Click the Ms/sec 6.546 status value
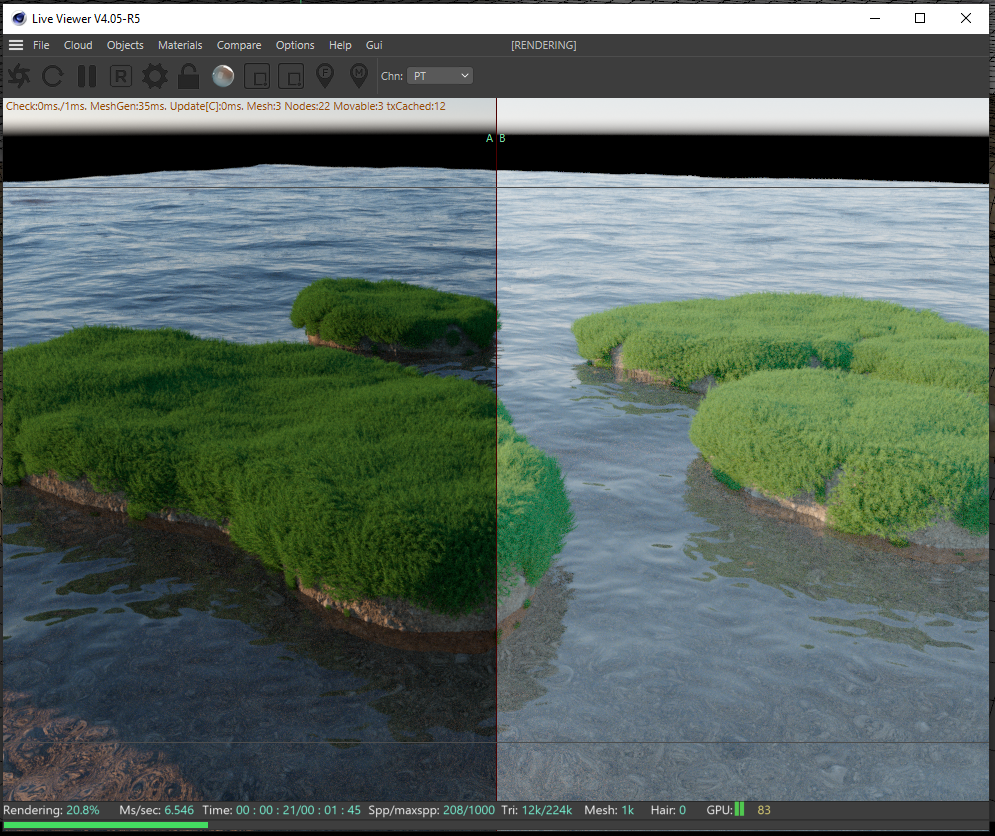The width and height of the screenshot is (995, 836). pos(157,810)
